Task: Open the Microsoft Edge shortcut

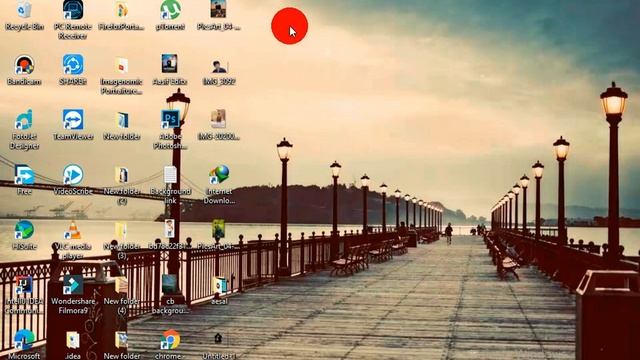Action: click(24, 340)
